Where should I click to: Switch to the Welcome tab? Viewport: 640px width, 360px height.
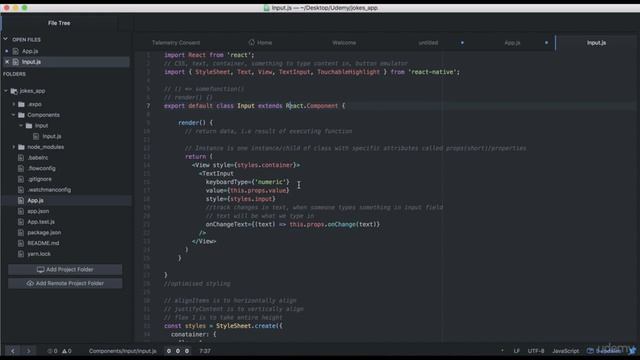(x=344, y=42)
